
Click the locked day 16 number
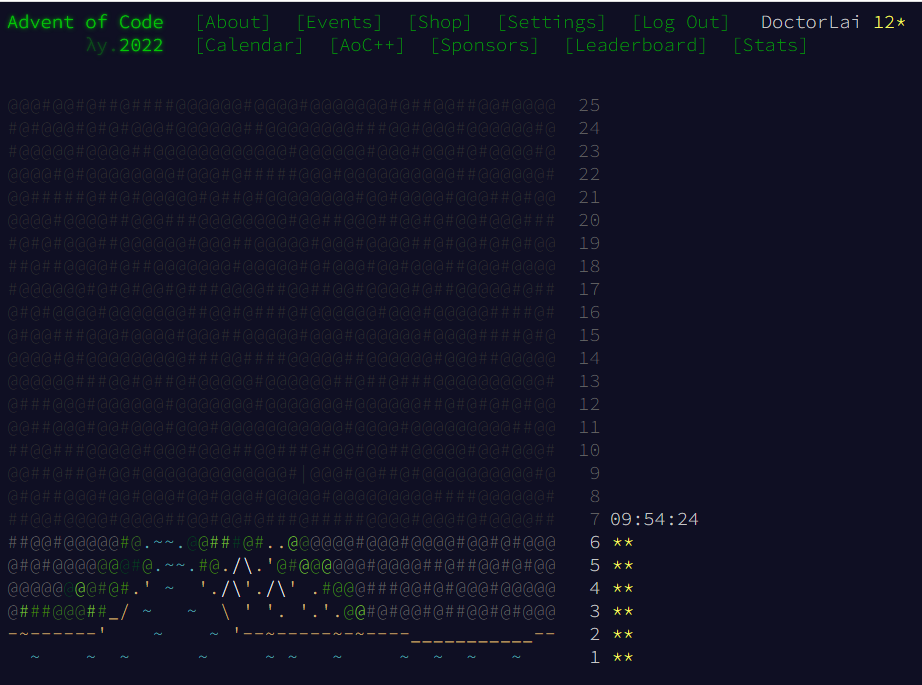pos(589,312)
